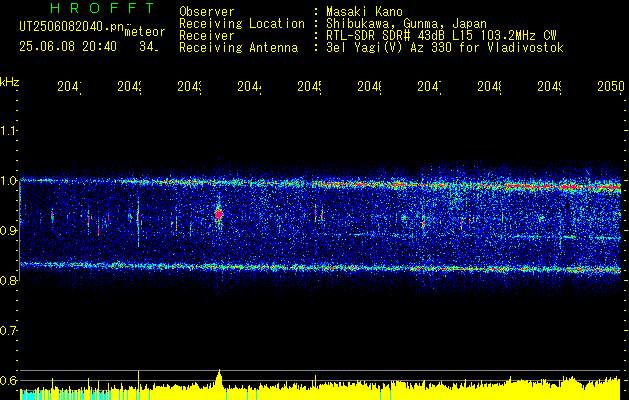
Task: Click the bright pink meteor echo blob
Action: [x=219, y=214]
